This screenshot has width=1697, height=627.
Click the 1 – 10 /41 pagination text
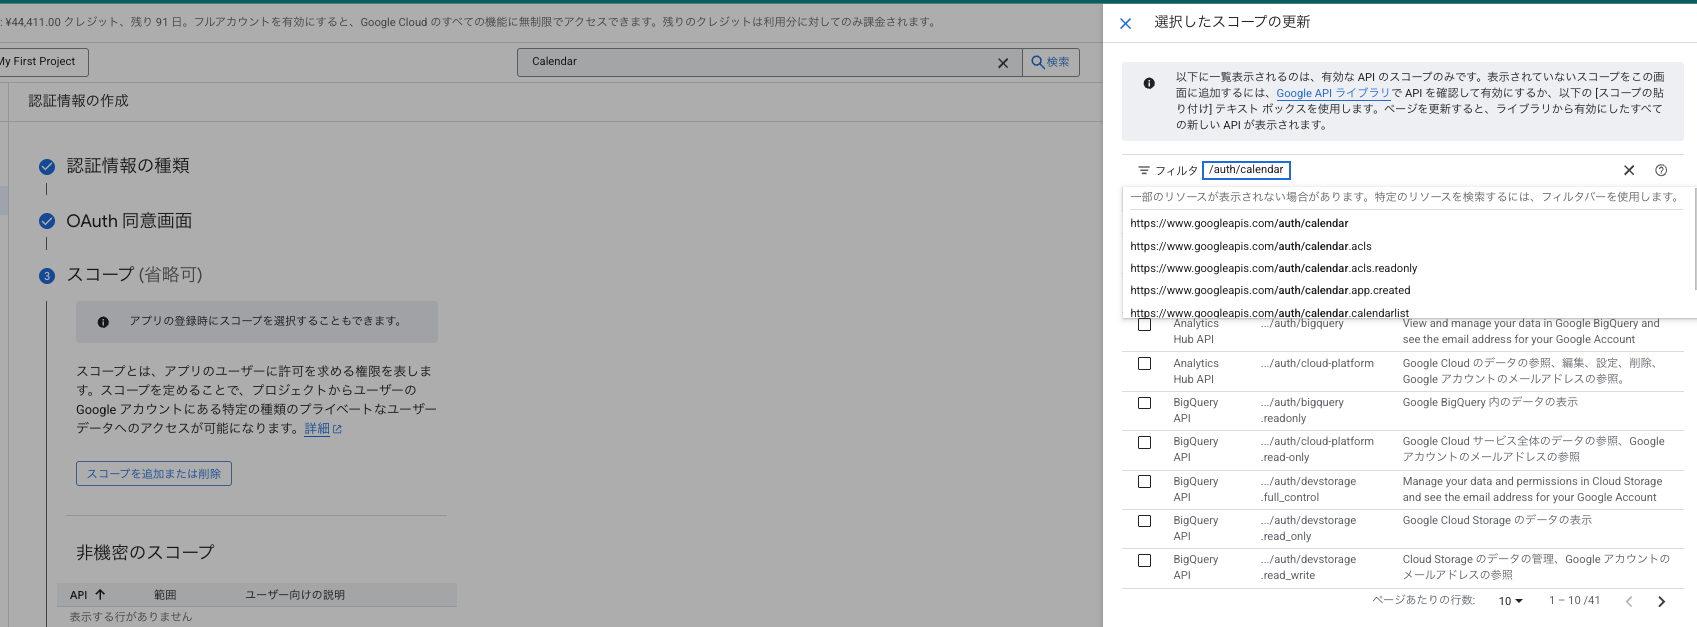click(1574, 601)
